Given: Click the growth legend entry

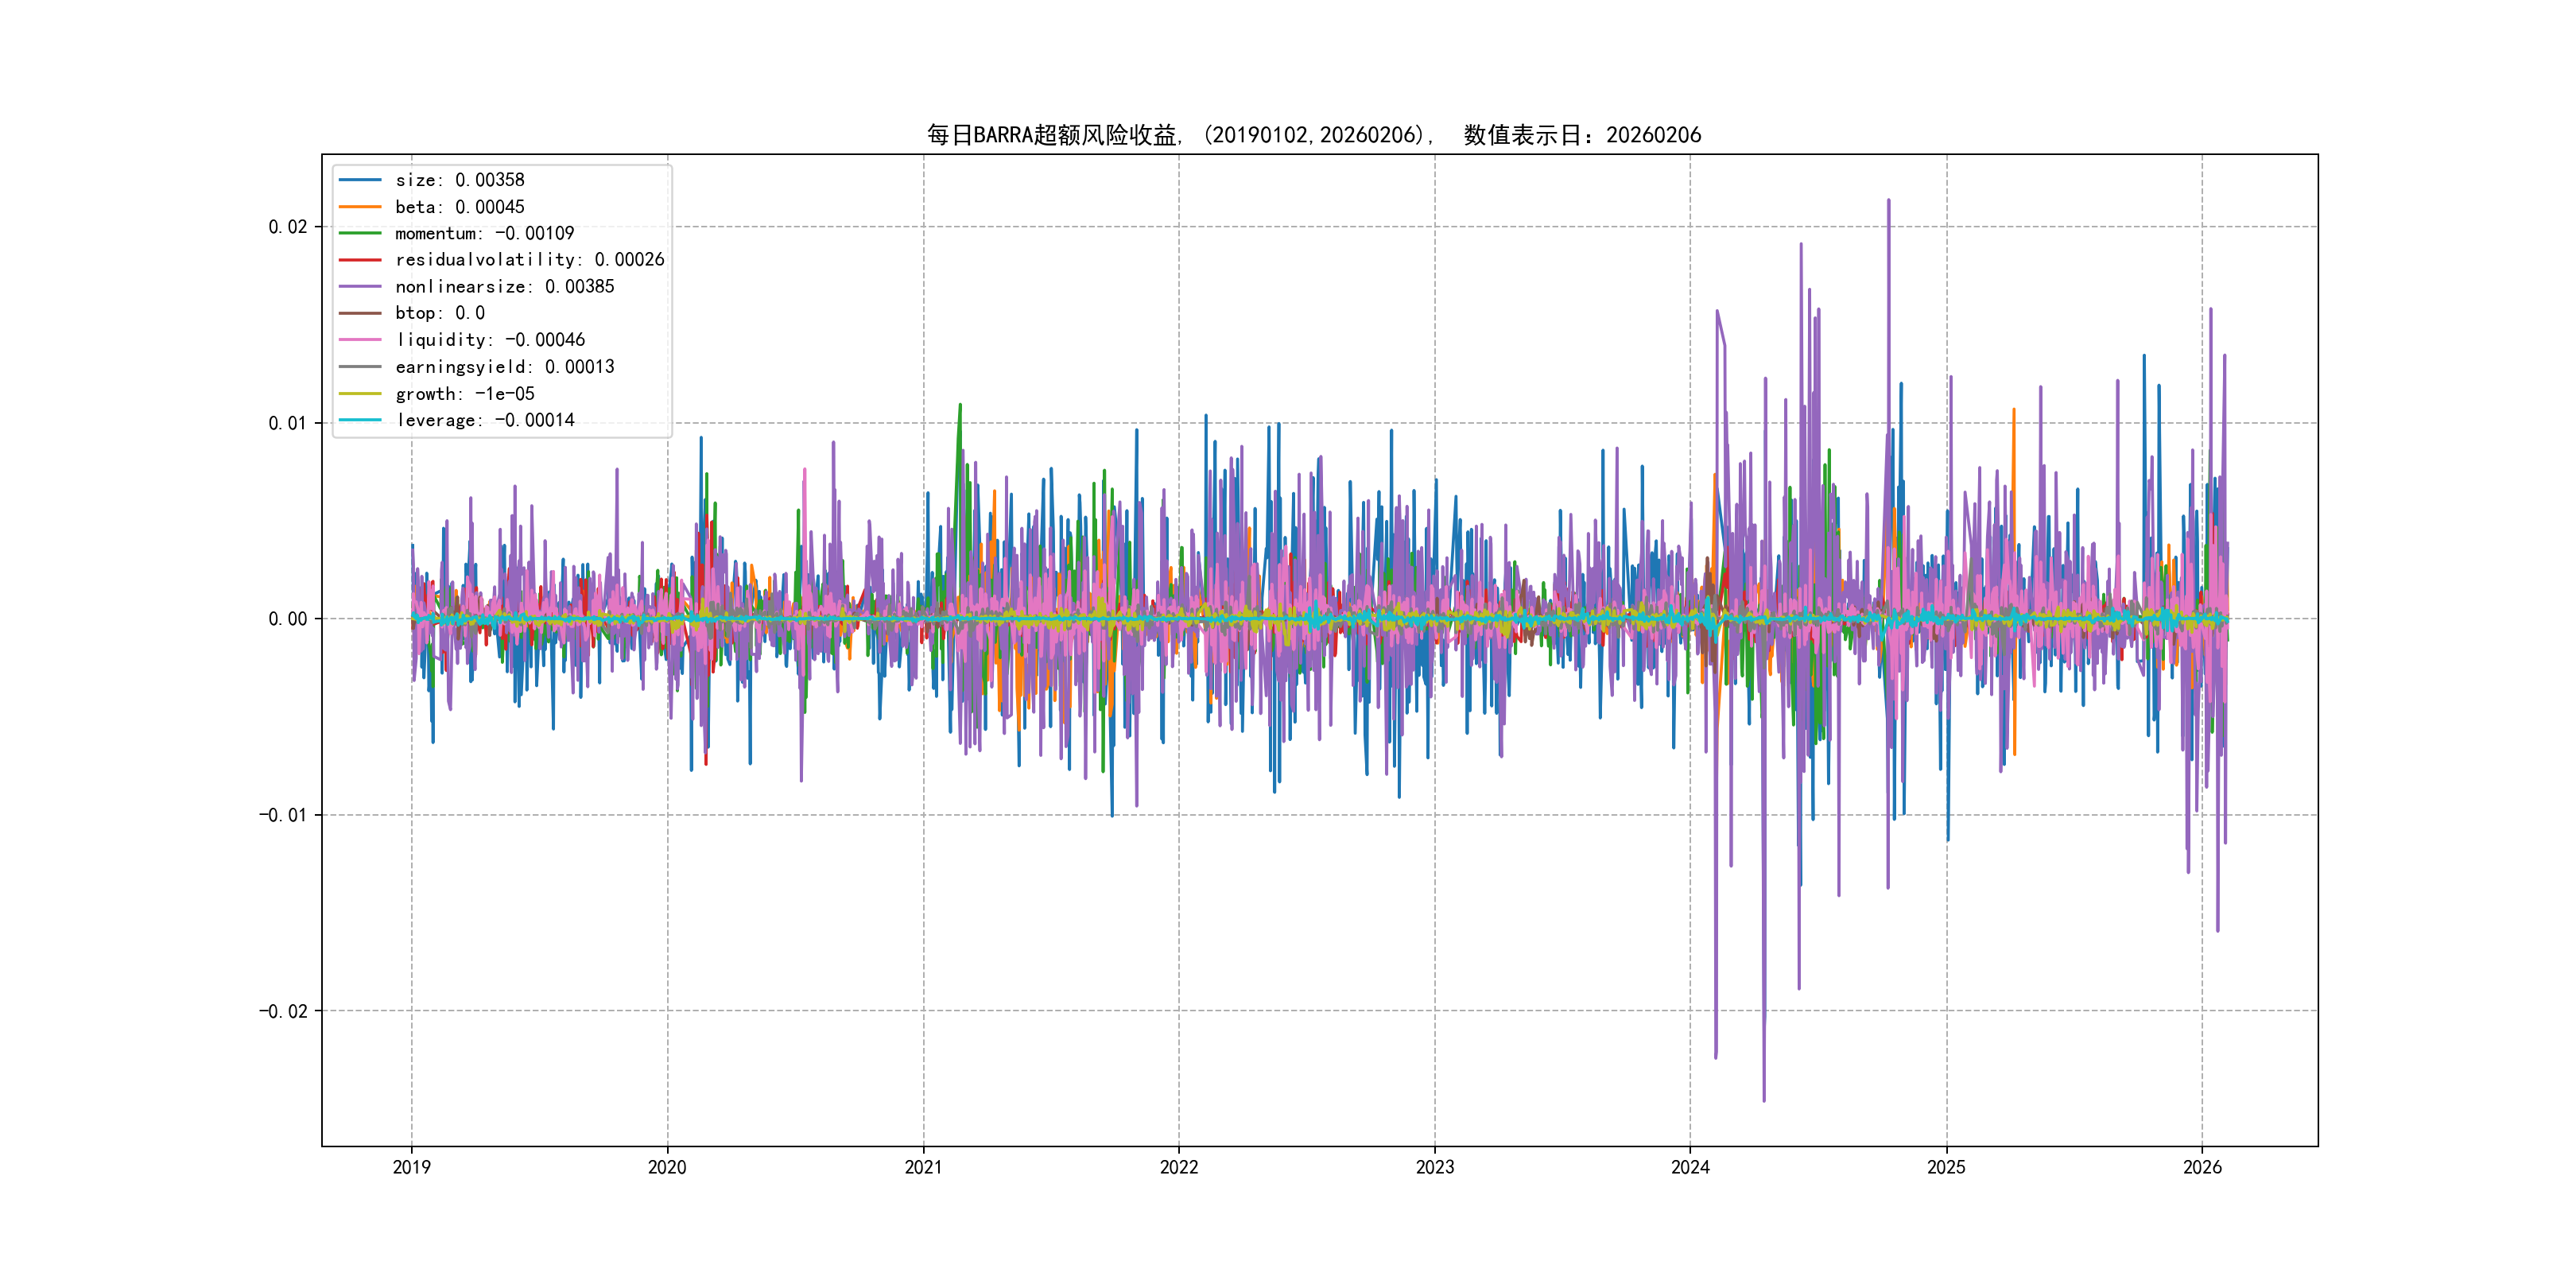Looking at the screenshot, I should click(x=464, y=394).
